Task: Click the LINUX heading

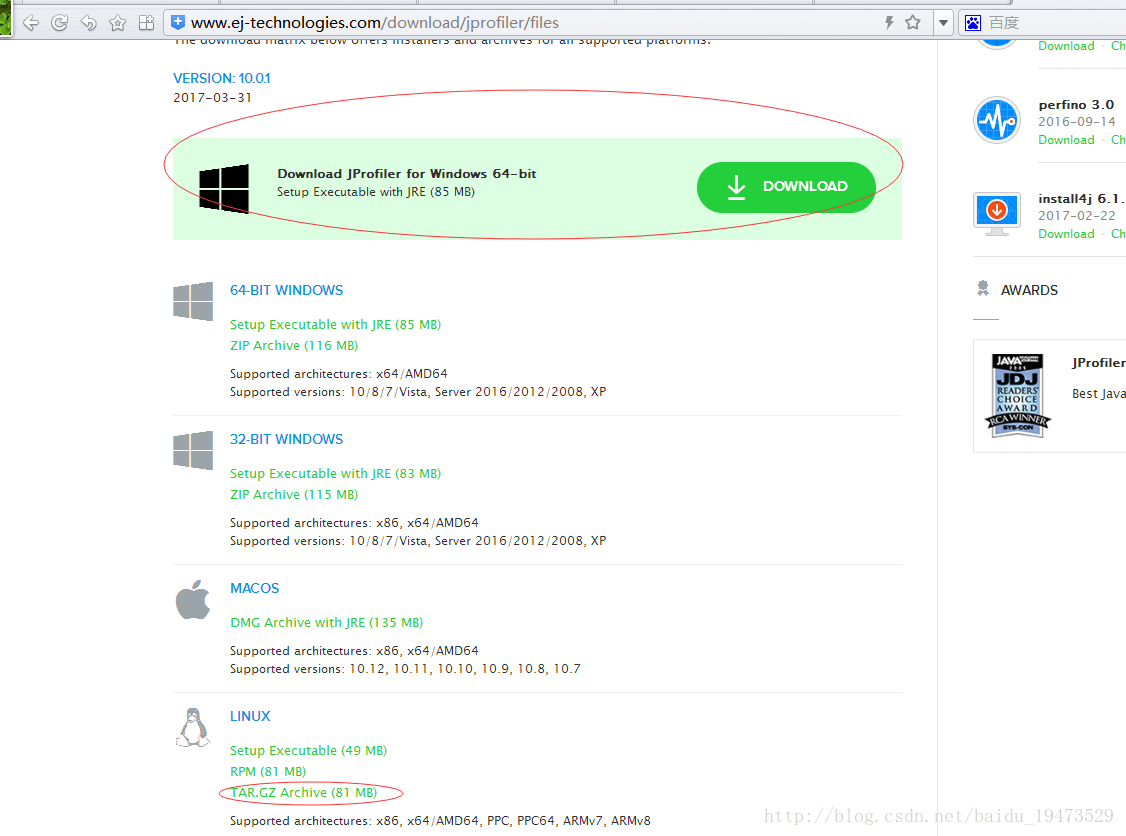Action: click(x=250, y=716)
